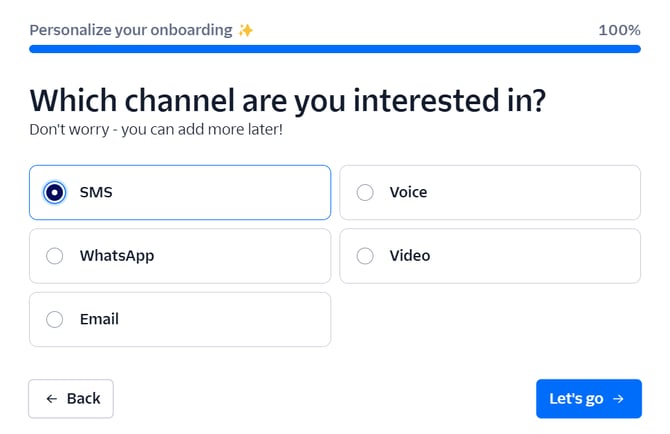
Task: Click the blue onboarding progress bar
Action: (x=335, y=49)
